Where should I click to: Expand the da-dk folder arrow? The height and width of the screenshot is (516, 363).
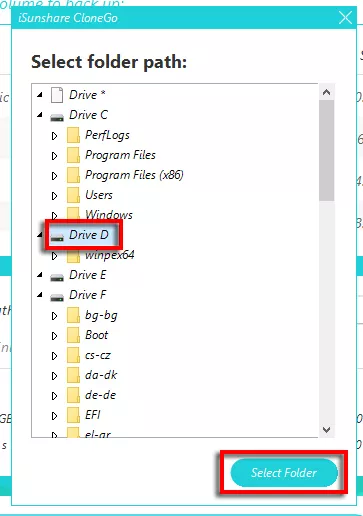[x=54, y=376]
